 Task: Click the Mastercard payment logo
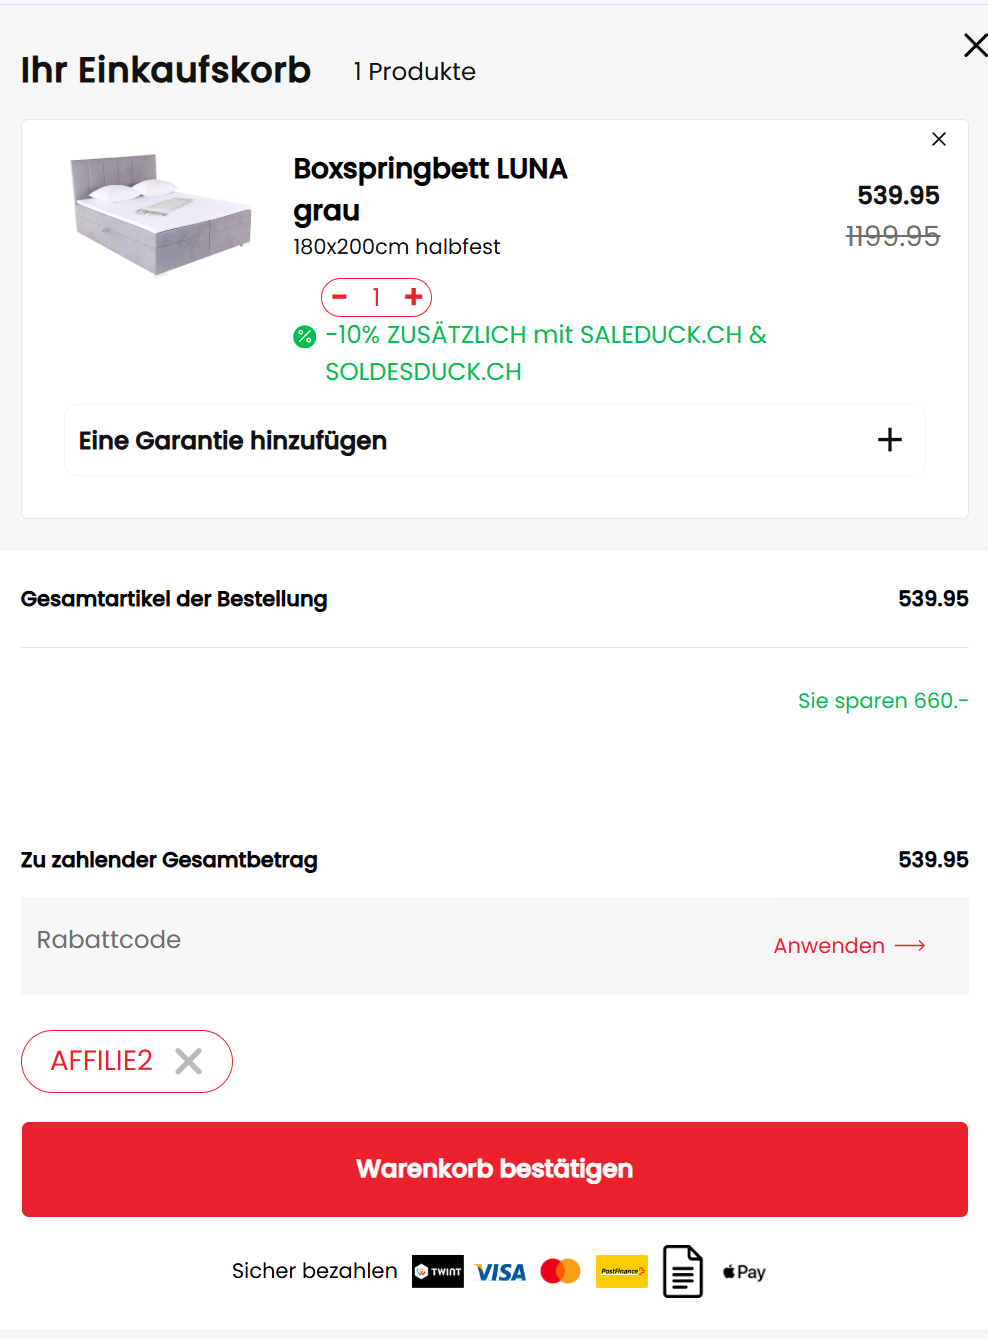click(x=560, y=1271)
